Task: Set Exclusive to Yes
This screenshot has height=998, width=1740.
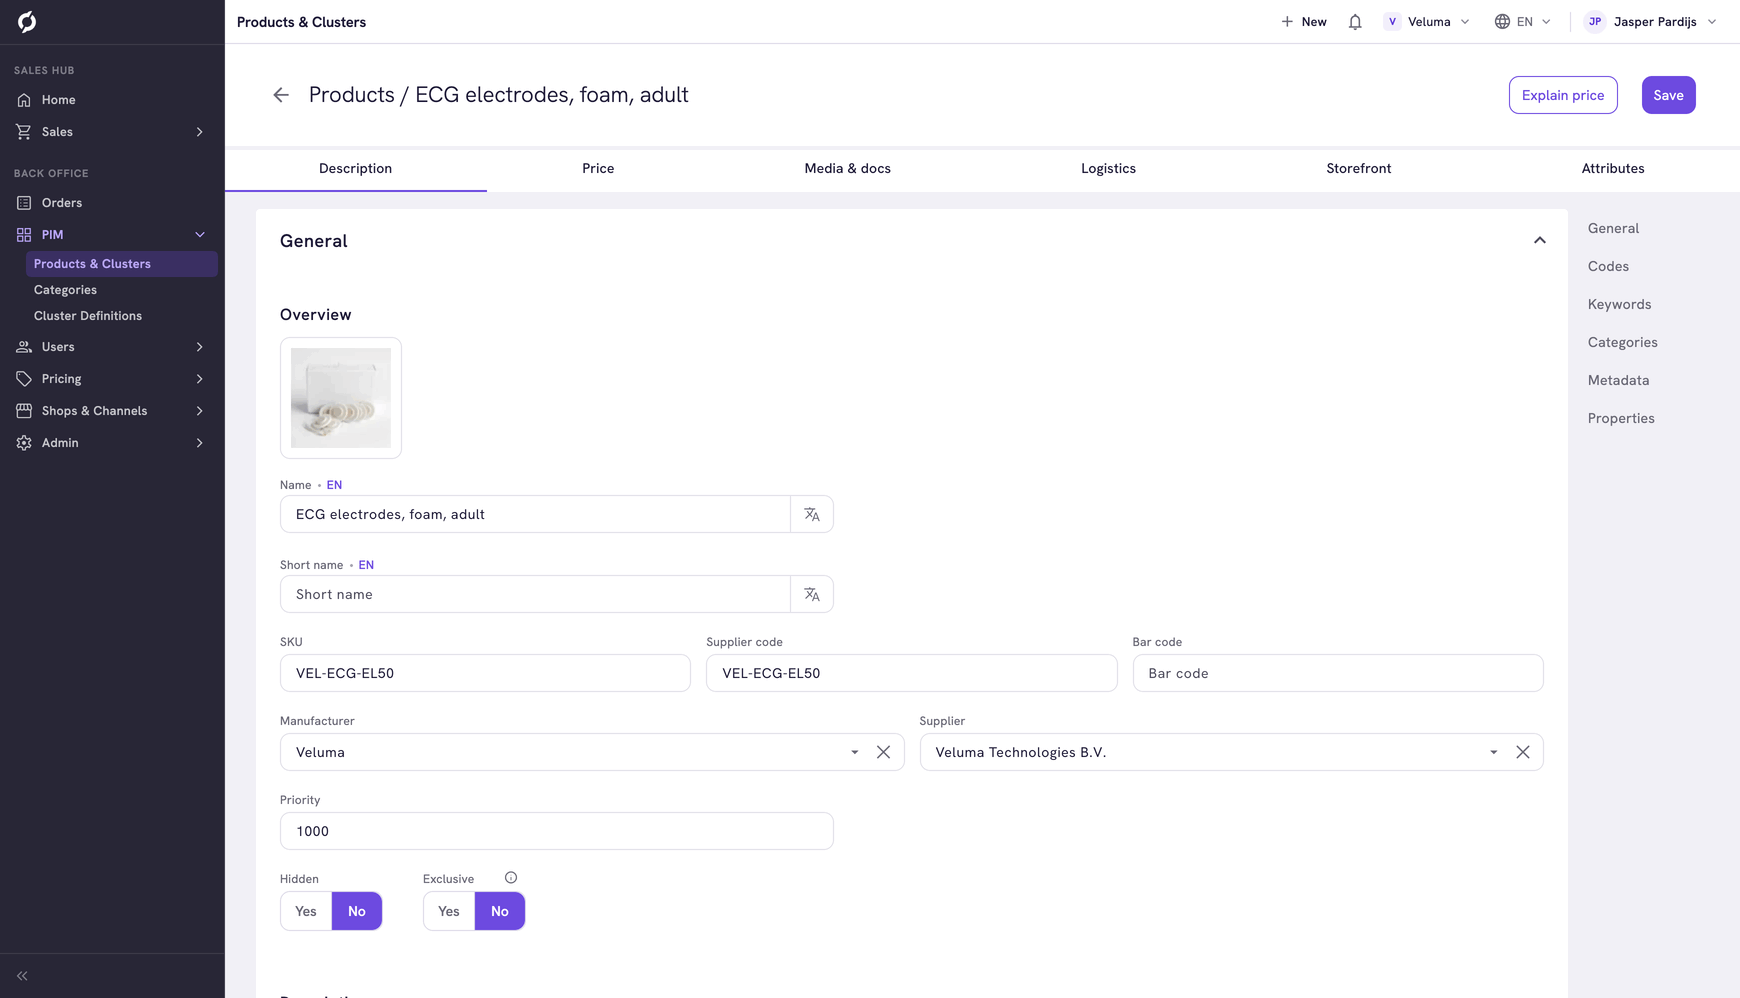Action: tap(449, 911)
